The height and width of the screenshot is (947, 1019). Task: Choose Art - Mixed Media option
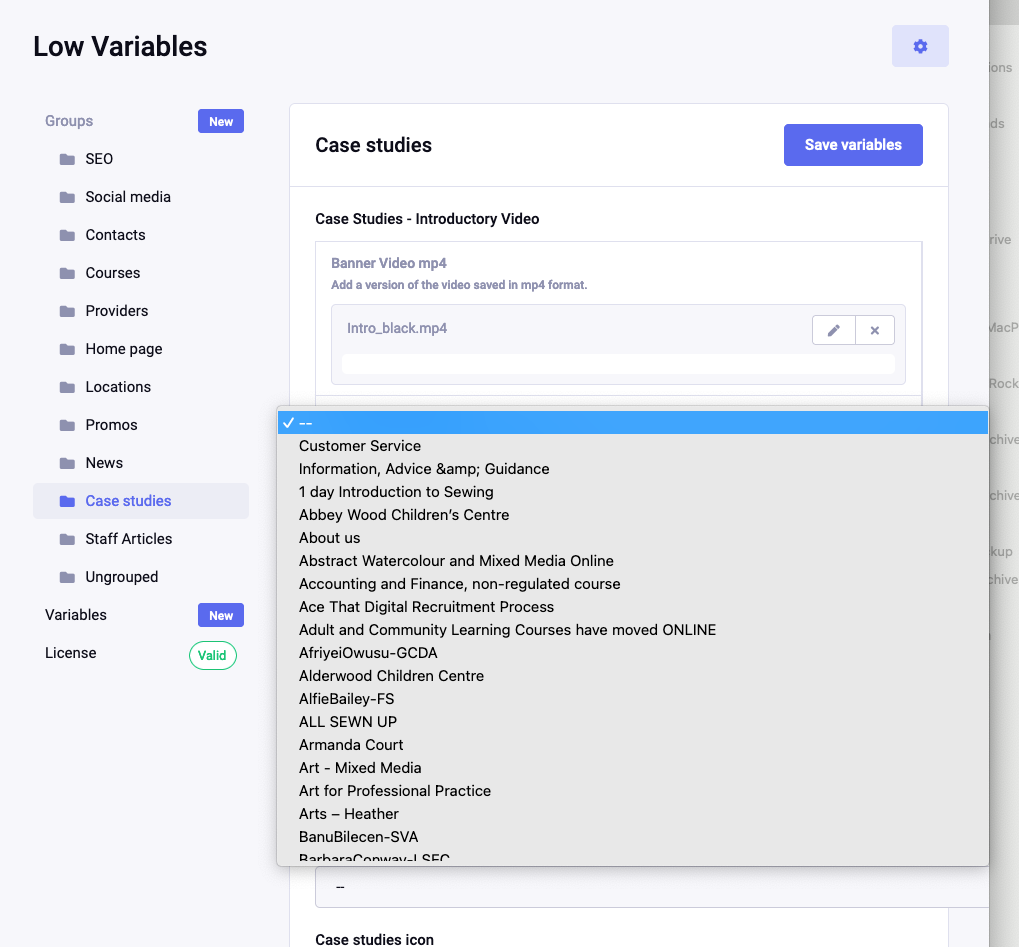(x=633, y=768)
